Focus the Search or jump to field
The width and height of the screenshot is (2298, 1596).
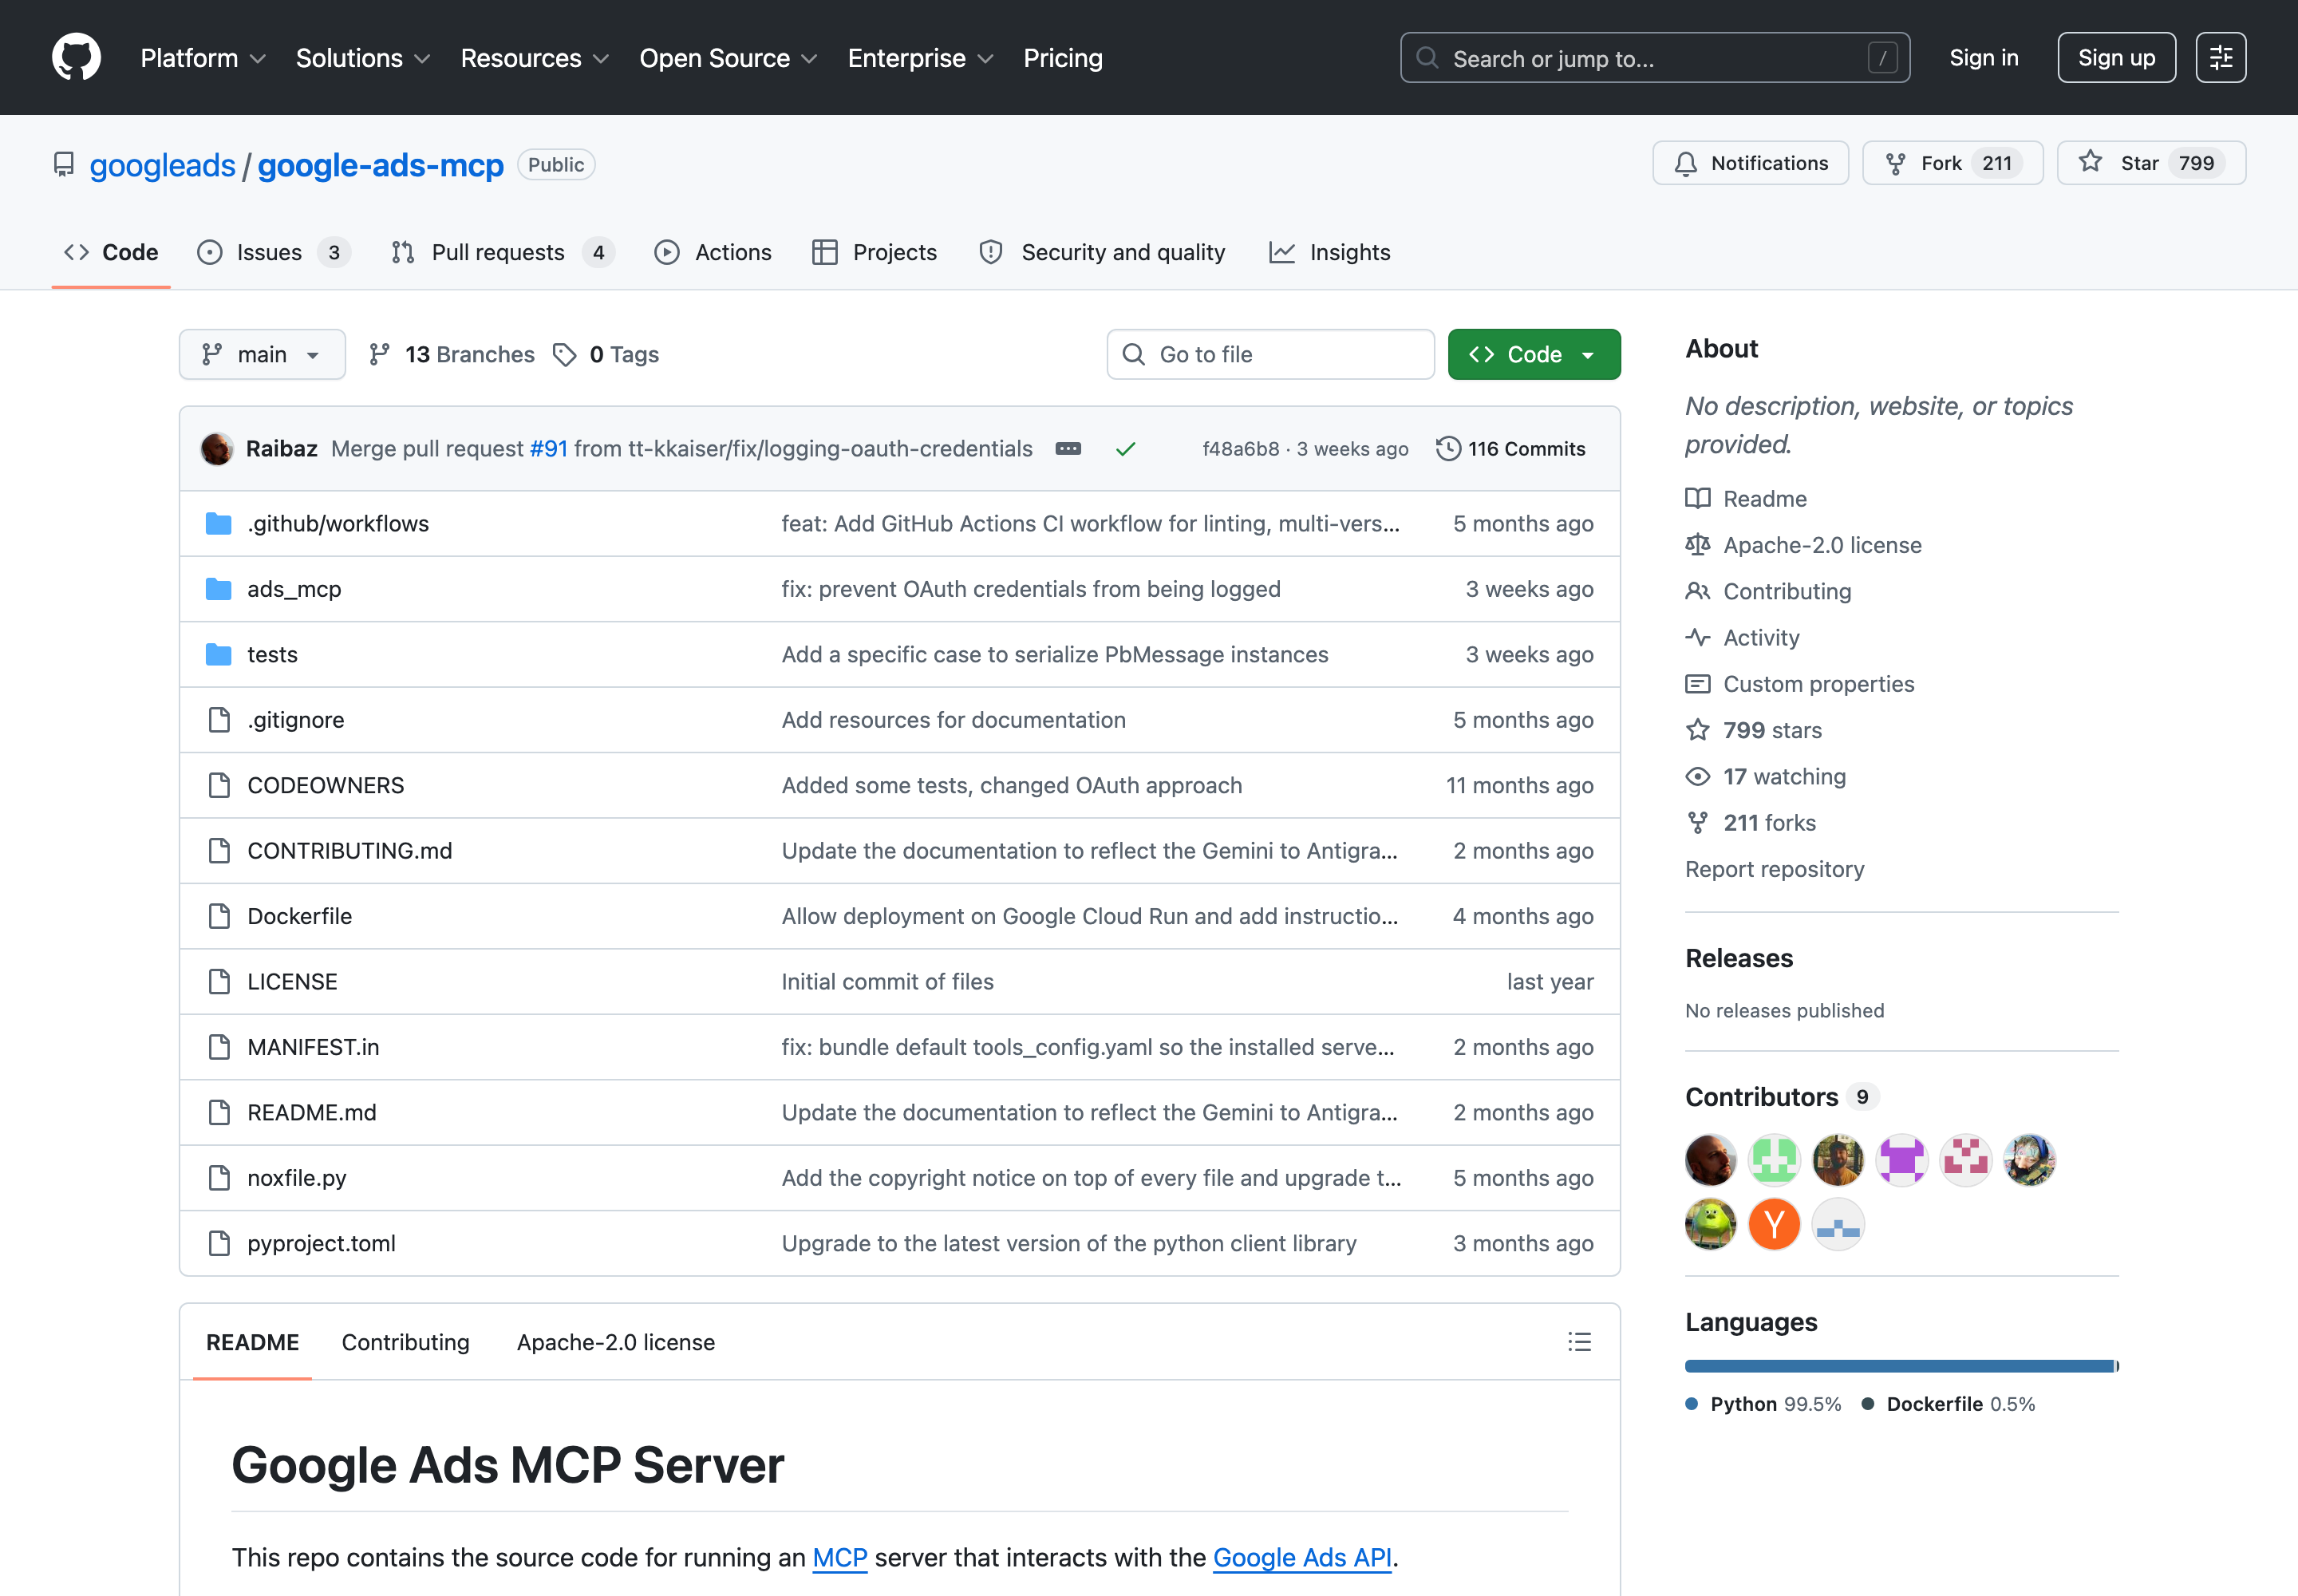click(x=1654, y=58)
